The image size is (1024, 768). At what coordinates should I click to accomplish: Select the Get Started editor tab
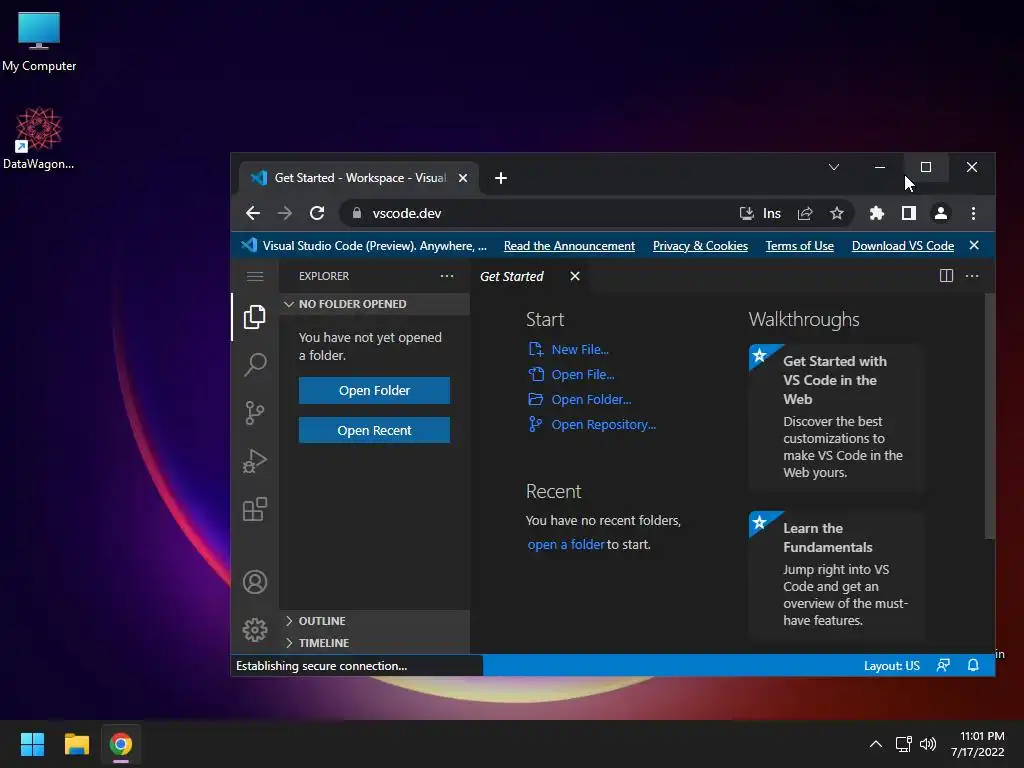(x=511, y=276)
